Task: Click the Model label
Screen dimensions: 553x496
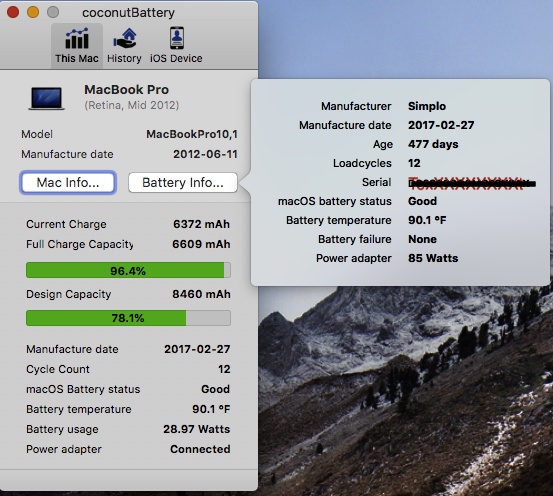Action: point(37,134)
